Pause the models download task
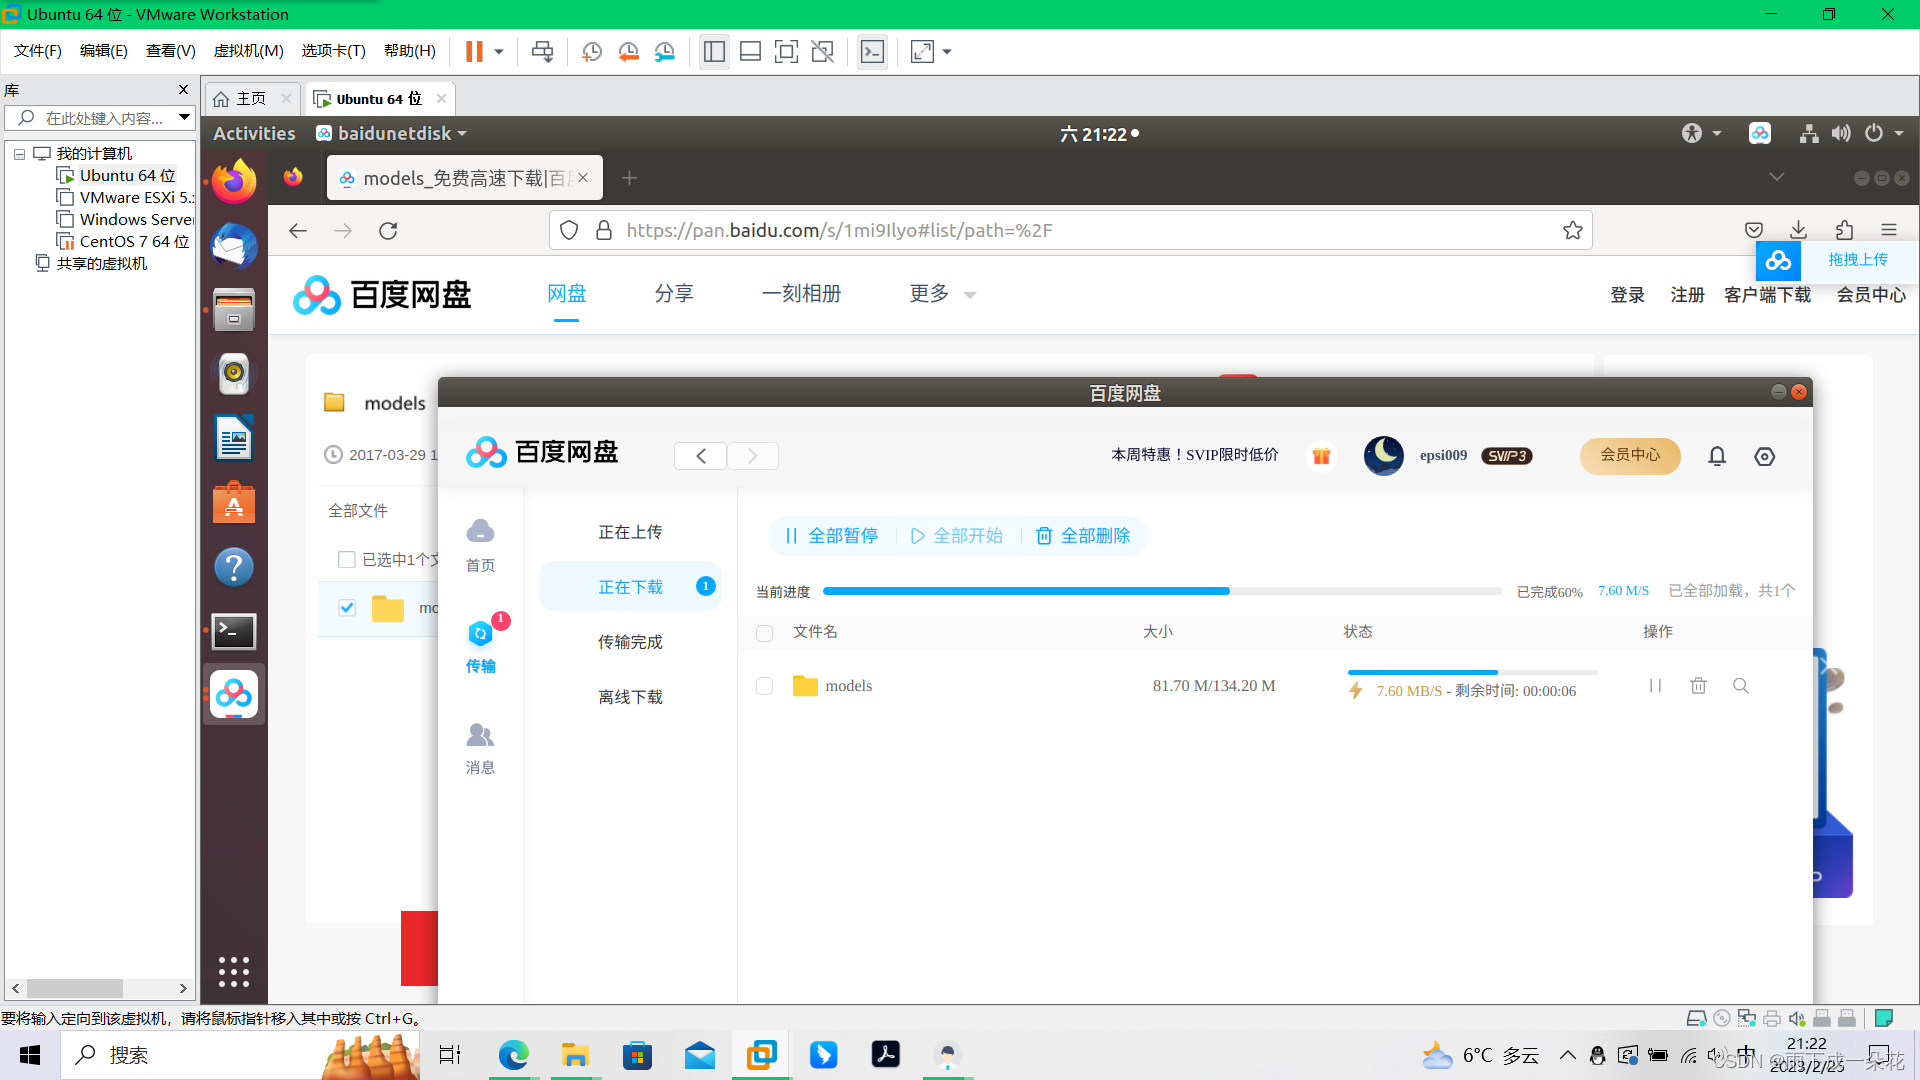Screen dimensions: 1920x1080 1655,685
